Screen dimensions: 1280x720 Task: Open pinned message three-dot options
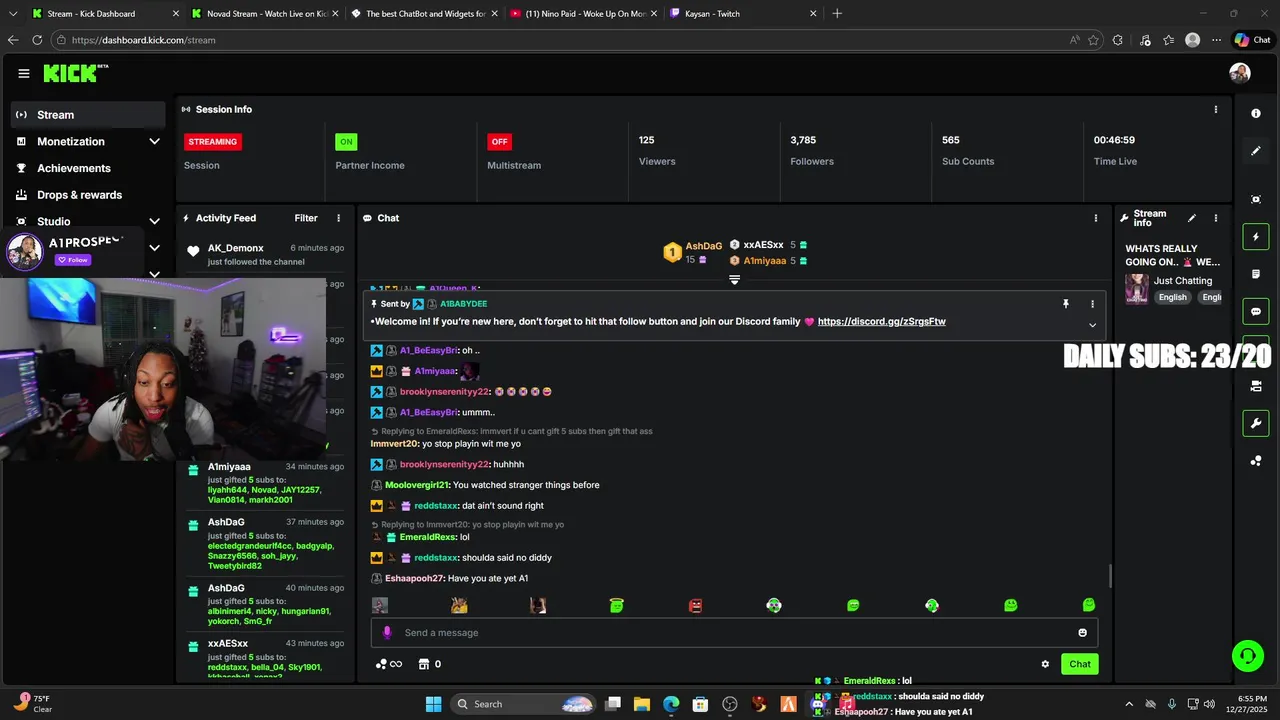click(1092, 304)
